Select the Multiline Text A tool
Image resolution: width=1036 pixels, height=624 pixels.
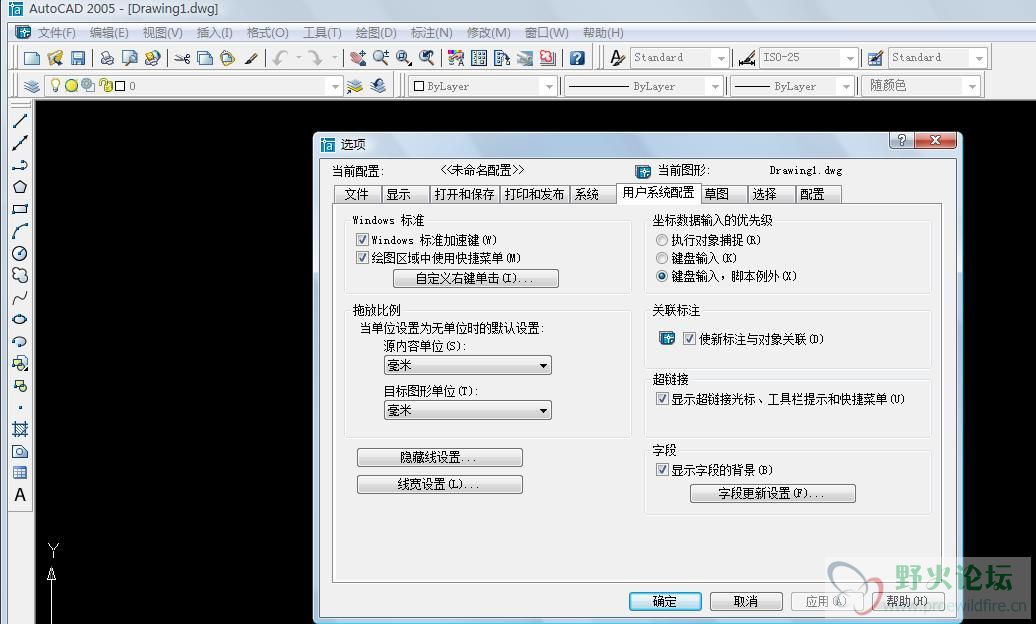tap(20, 495)
